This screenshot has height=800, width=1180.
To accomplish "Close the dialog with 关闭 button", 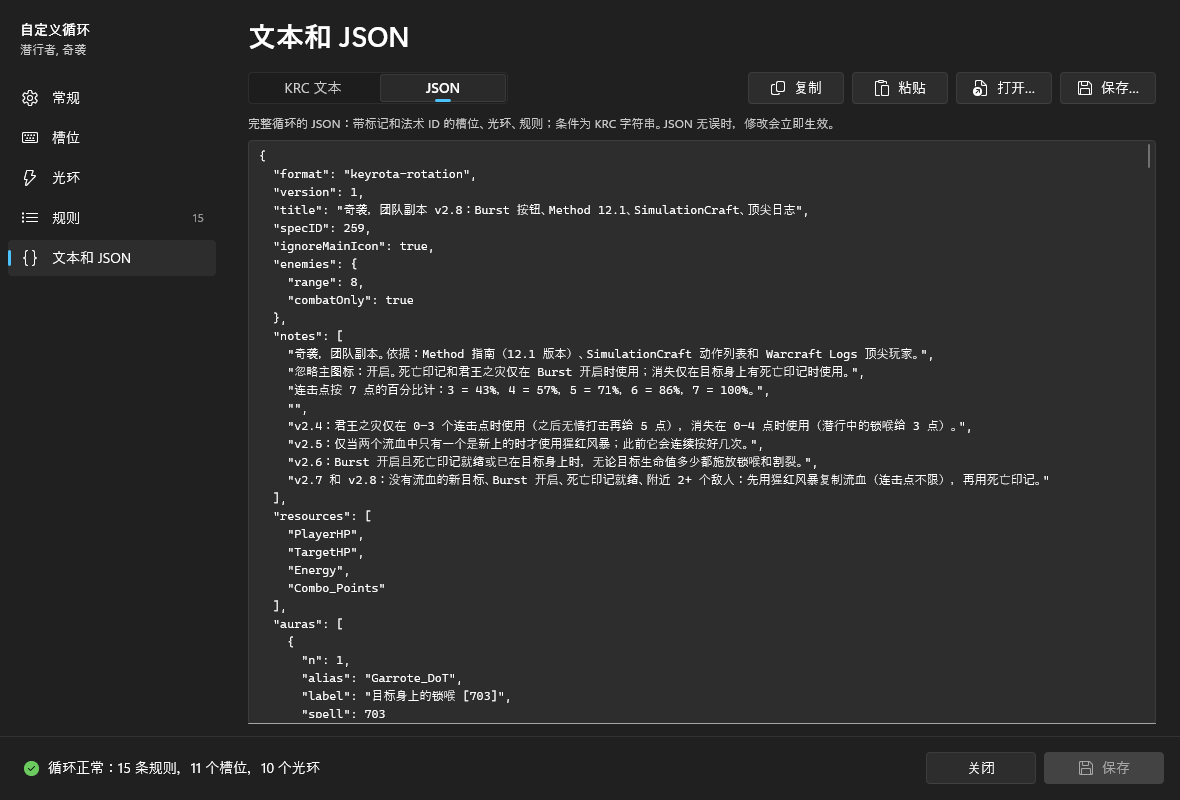I will coord(981,768).
